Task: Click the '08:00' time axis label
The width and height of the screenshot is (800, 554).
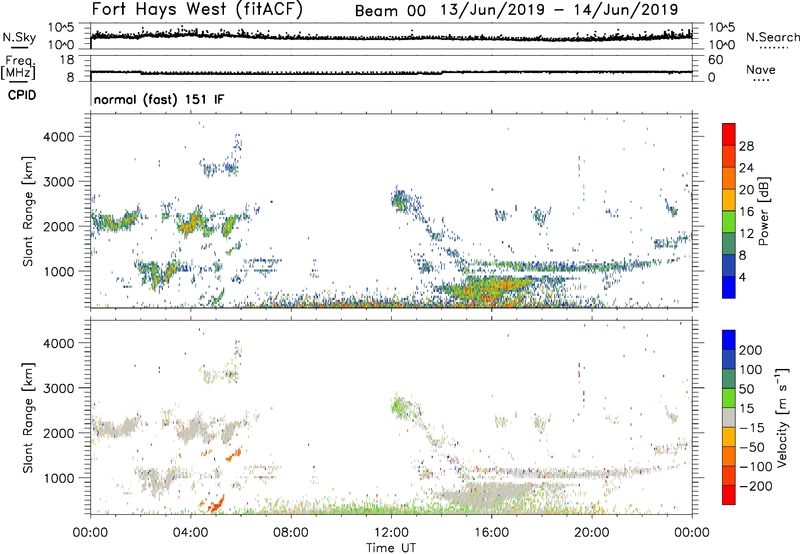Action: (291, 533)
